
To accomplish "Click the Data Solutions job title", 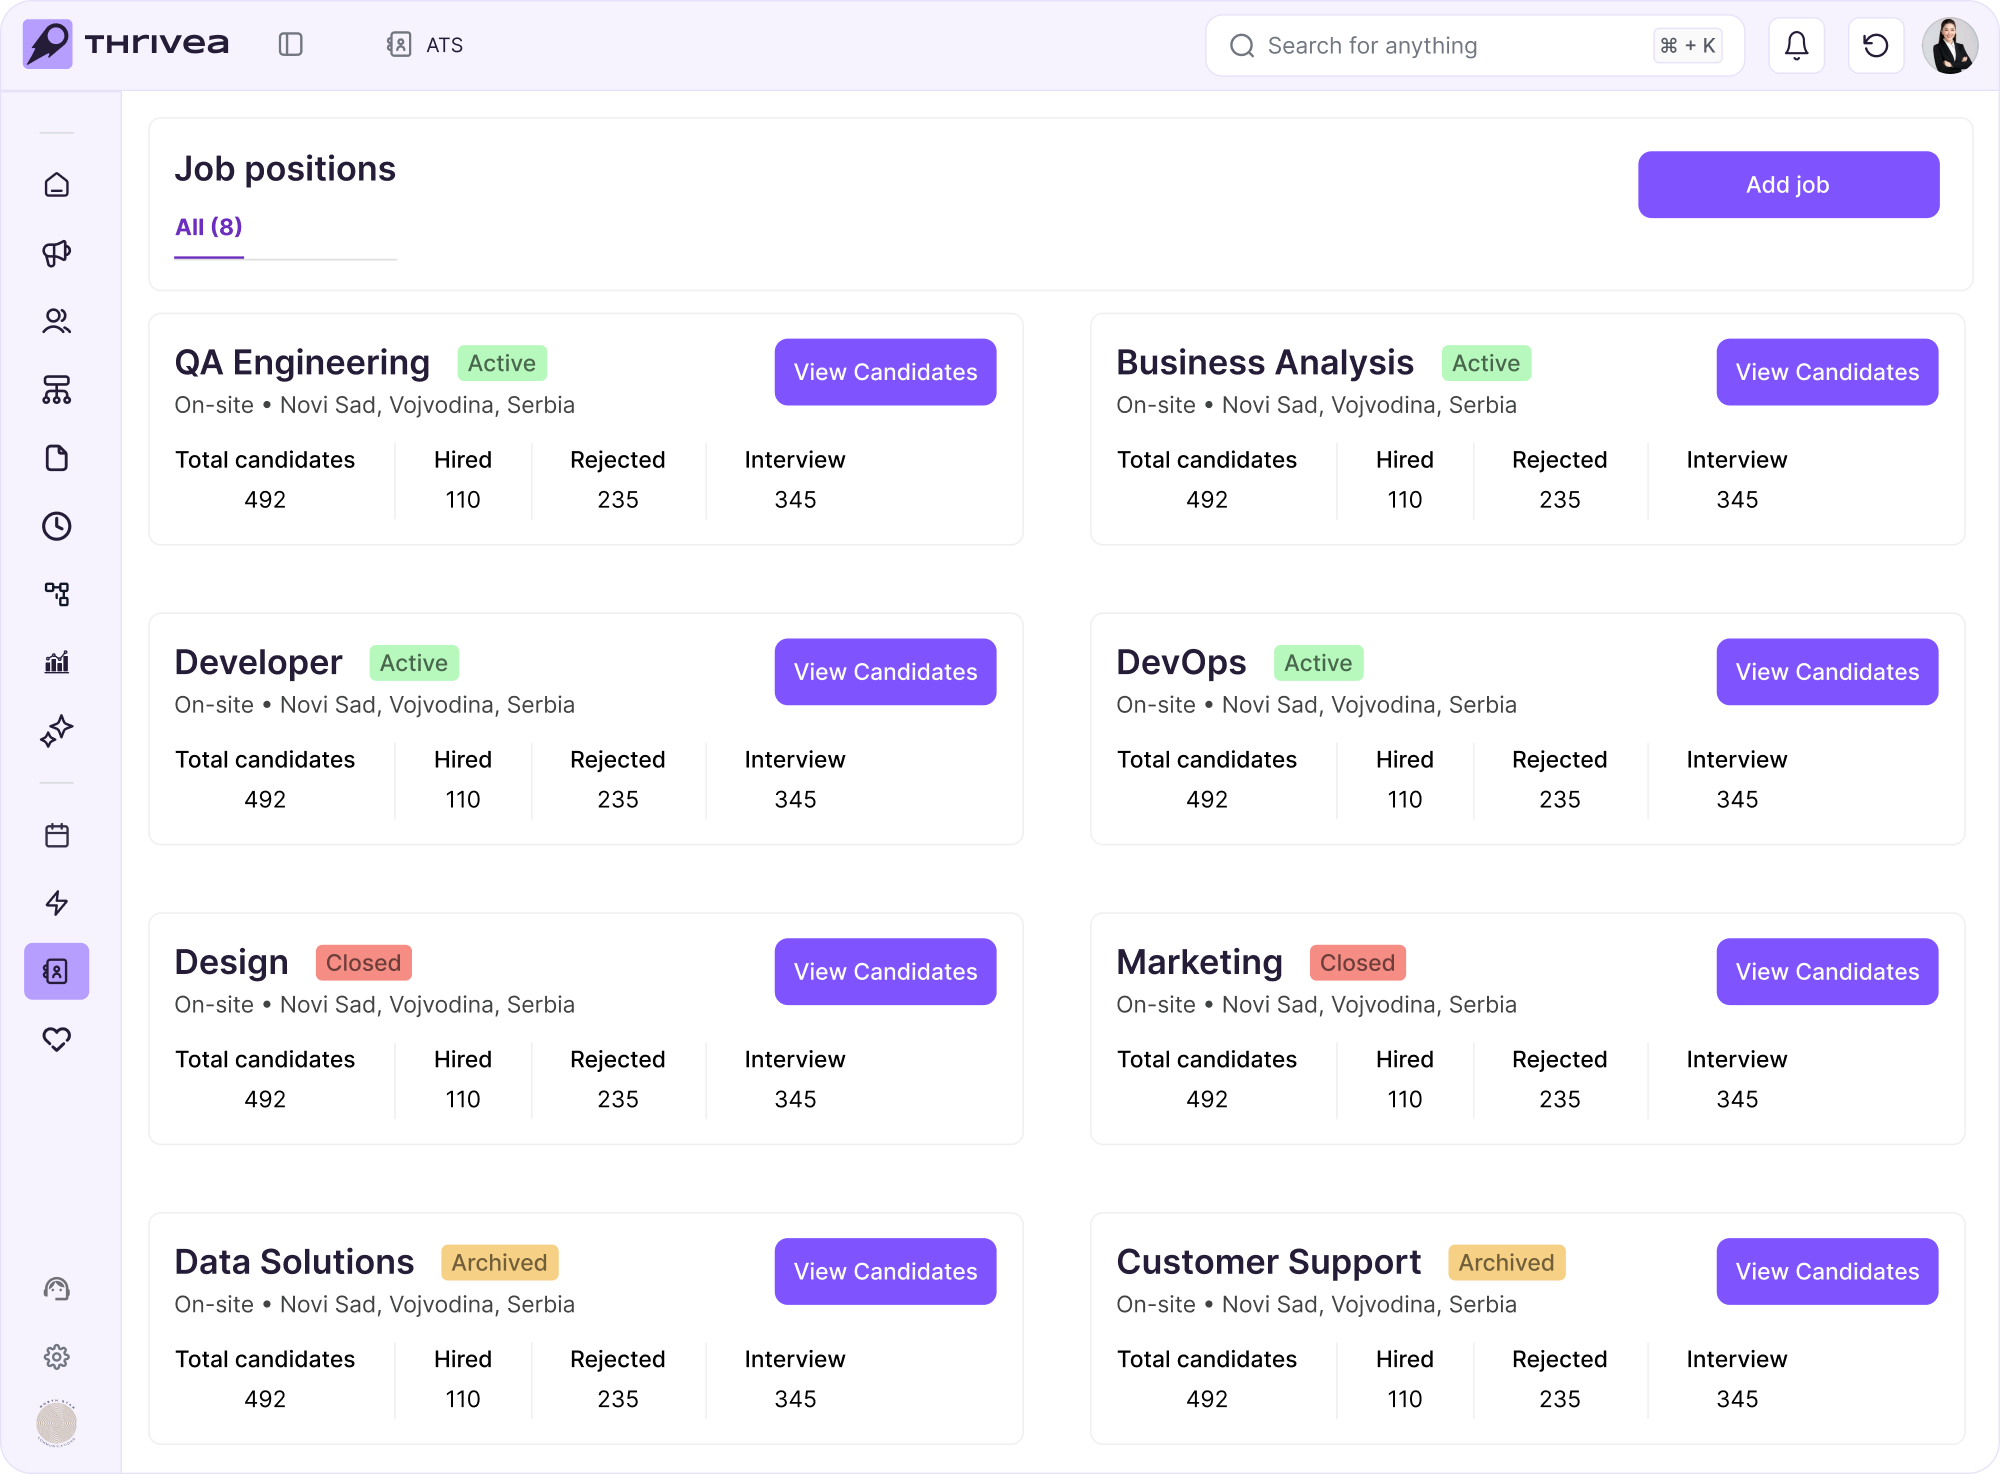I will pyautogui.click(x=294, y=1263).
